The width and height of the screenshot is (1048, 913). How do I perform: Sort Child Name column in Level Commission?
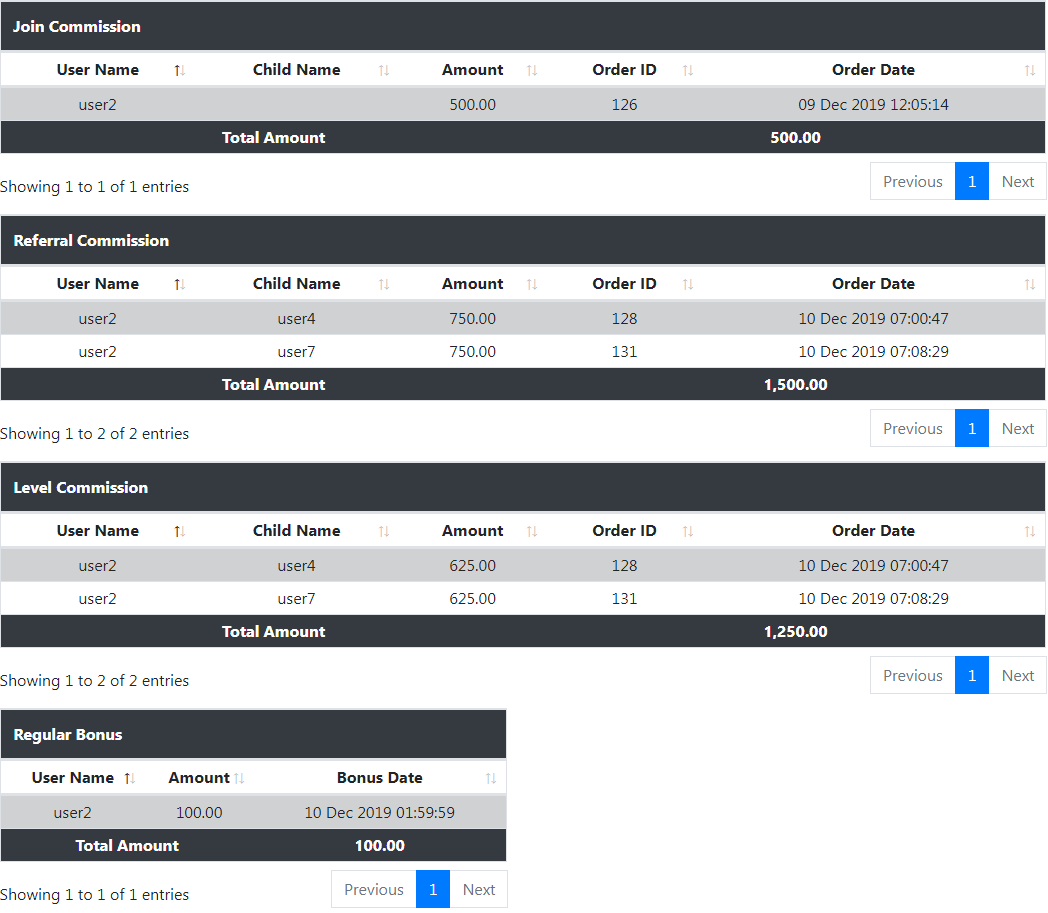[x=385, y=530]
